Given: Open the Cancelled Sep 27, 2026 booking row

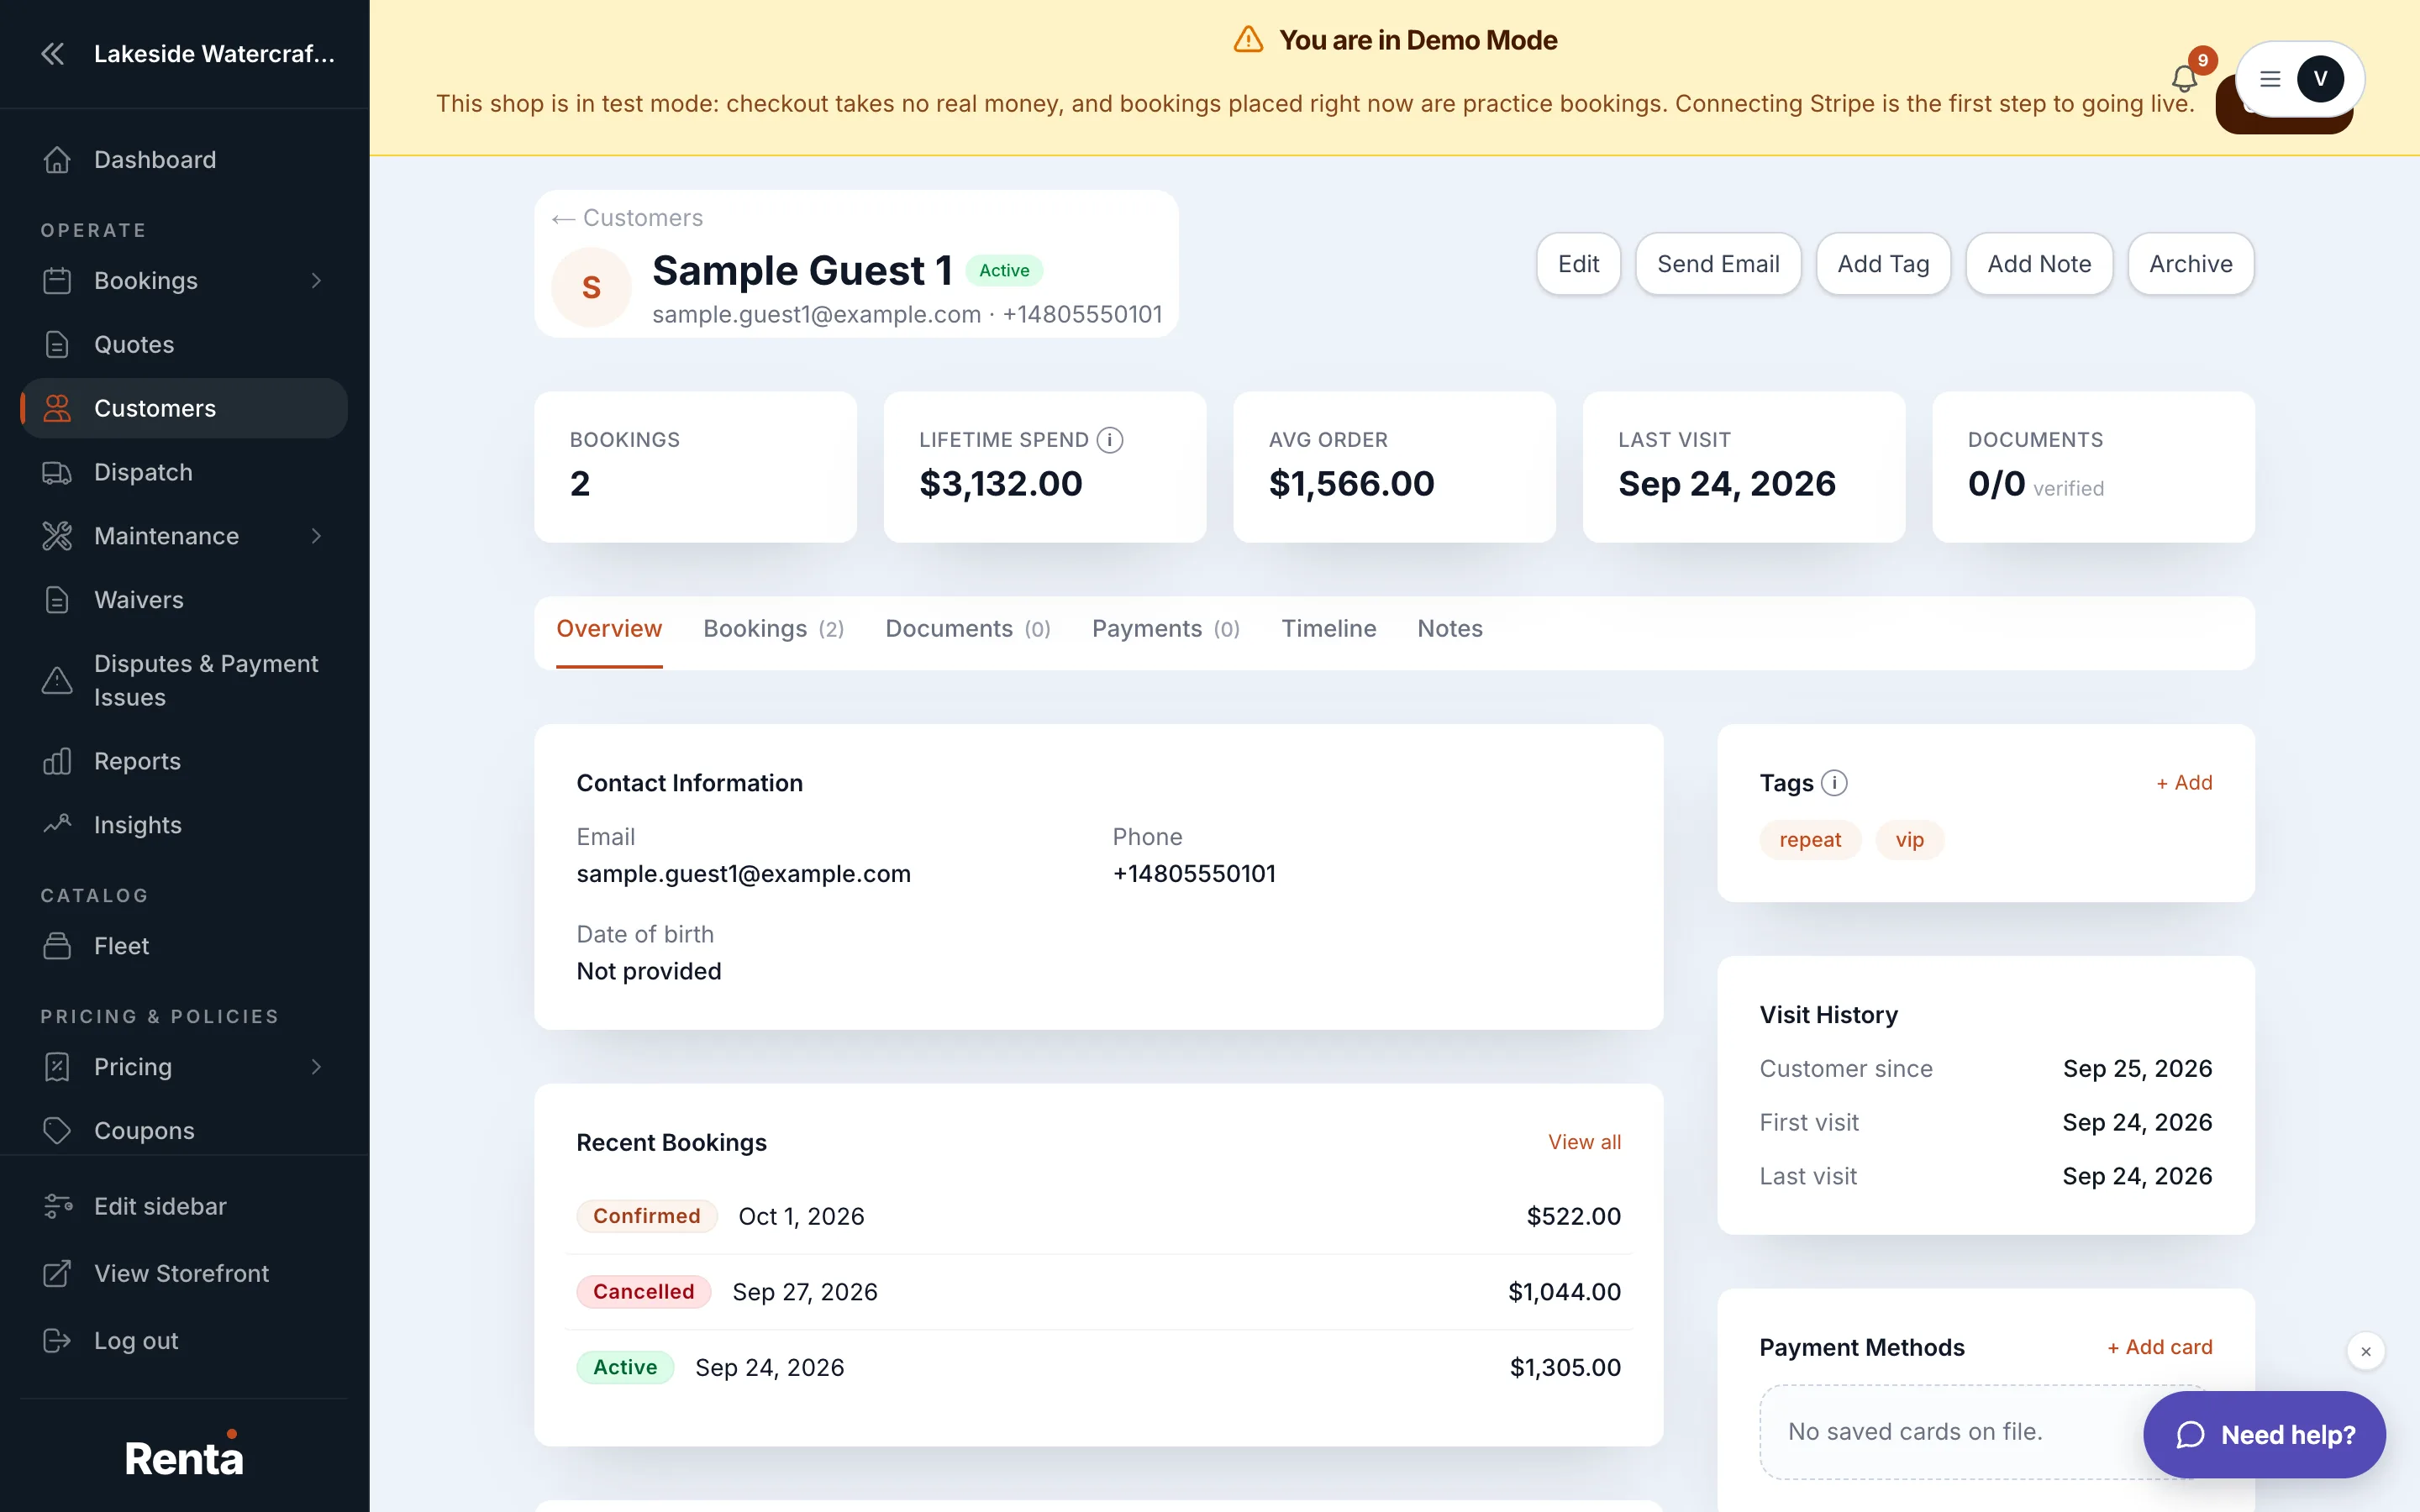Looking at the screenshot, I should pos(1099,1292).
